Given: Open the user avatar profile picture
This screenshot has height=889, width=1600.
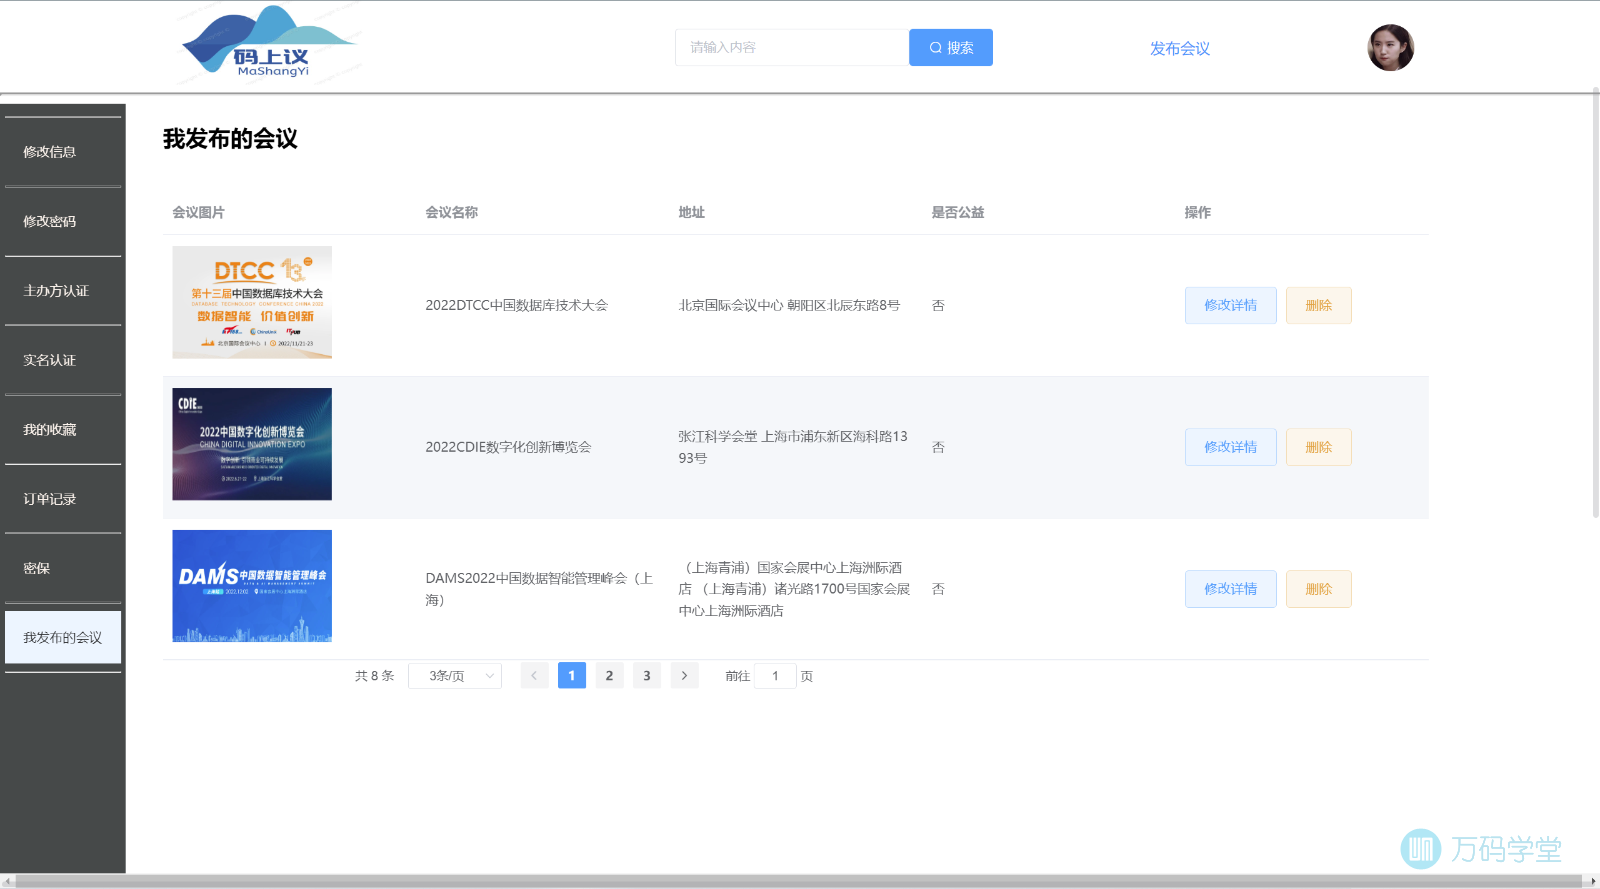Looking at the screenshot, I should [x=1391, y=48].
